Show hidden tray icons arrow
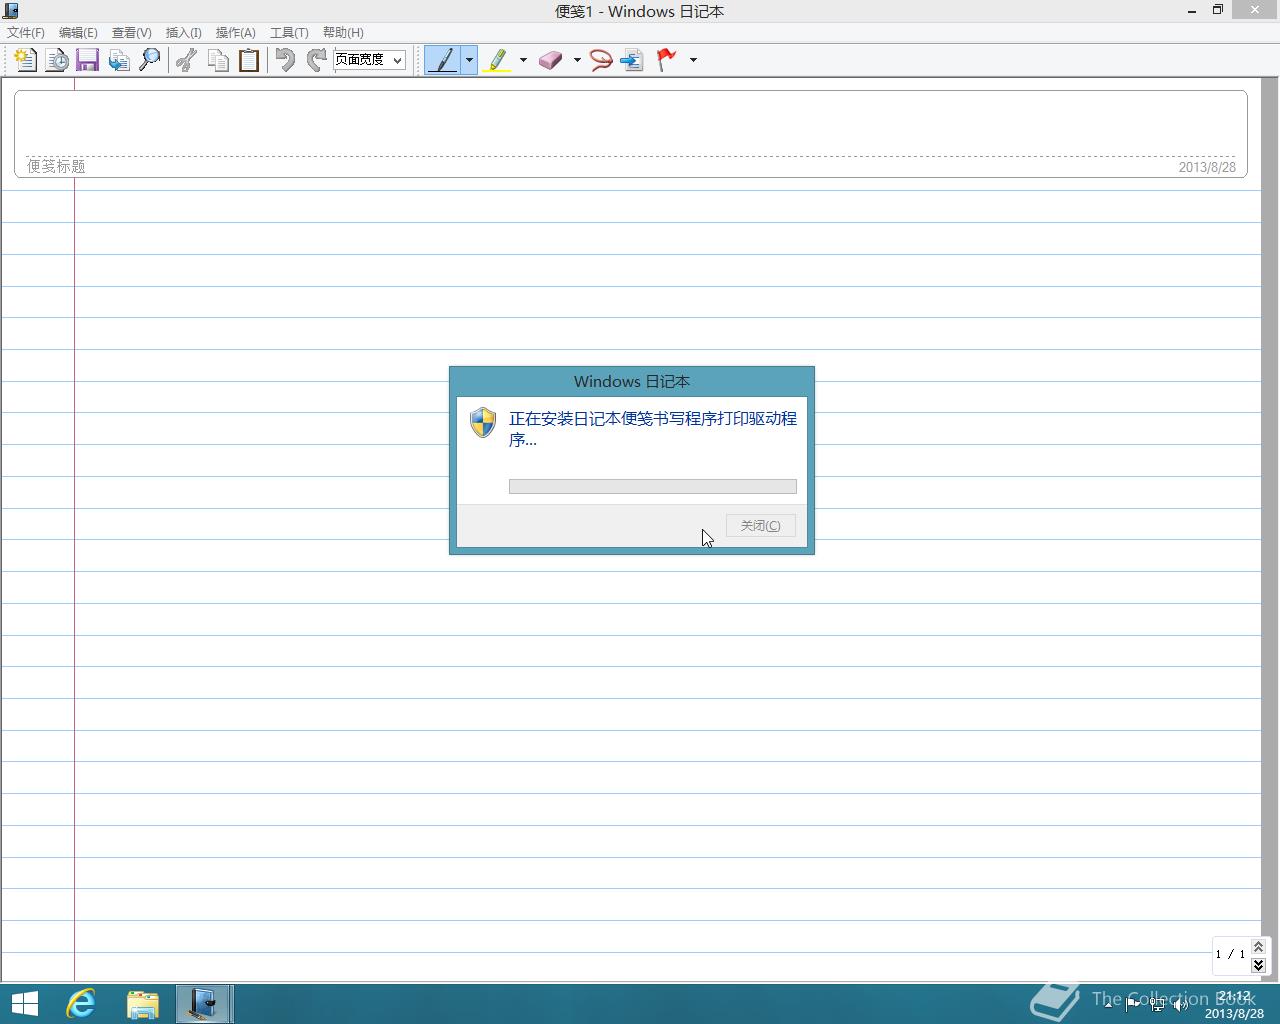This screenshot has height=1024, width=1280. click(x=1108, y=1005)
